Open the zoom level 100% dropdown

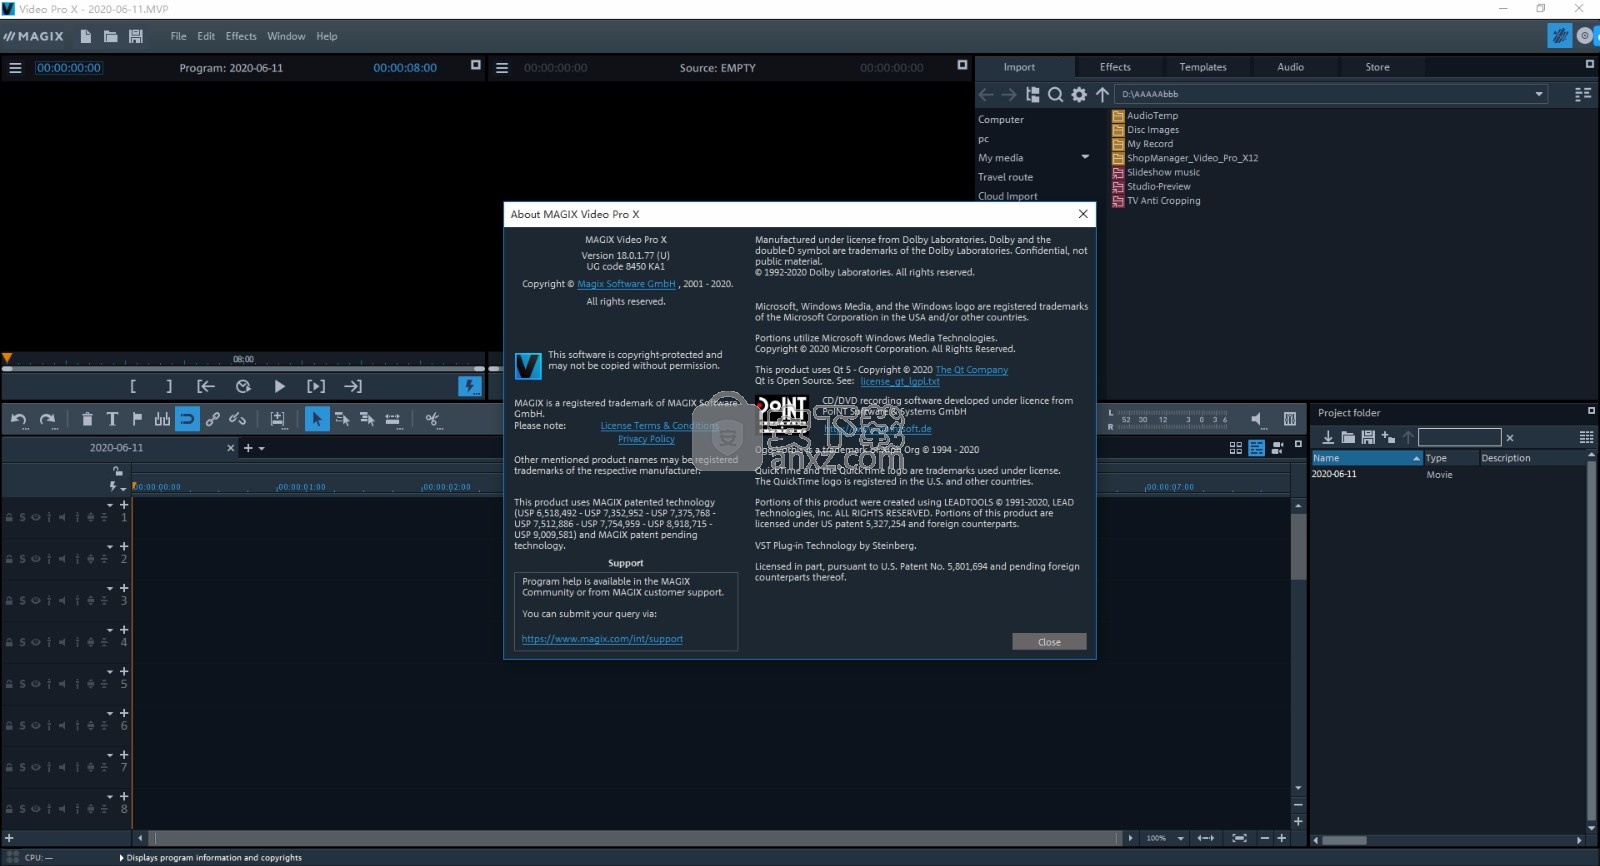1180,838
